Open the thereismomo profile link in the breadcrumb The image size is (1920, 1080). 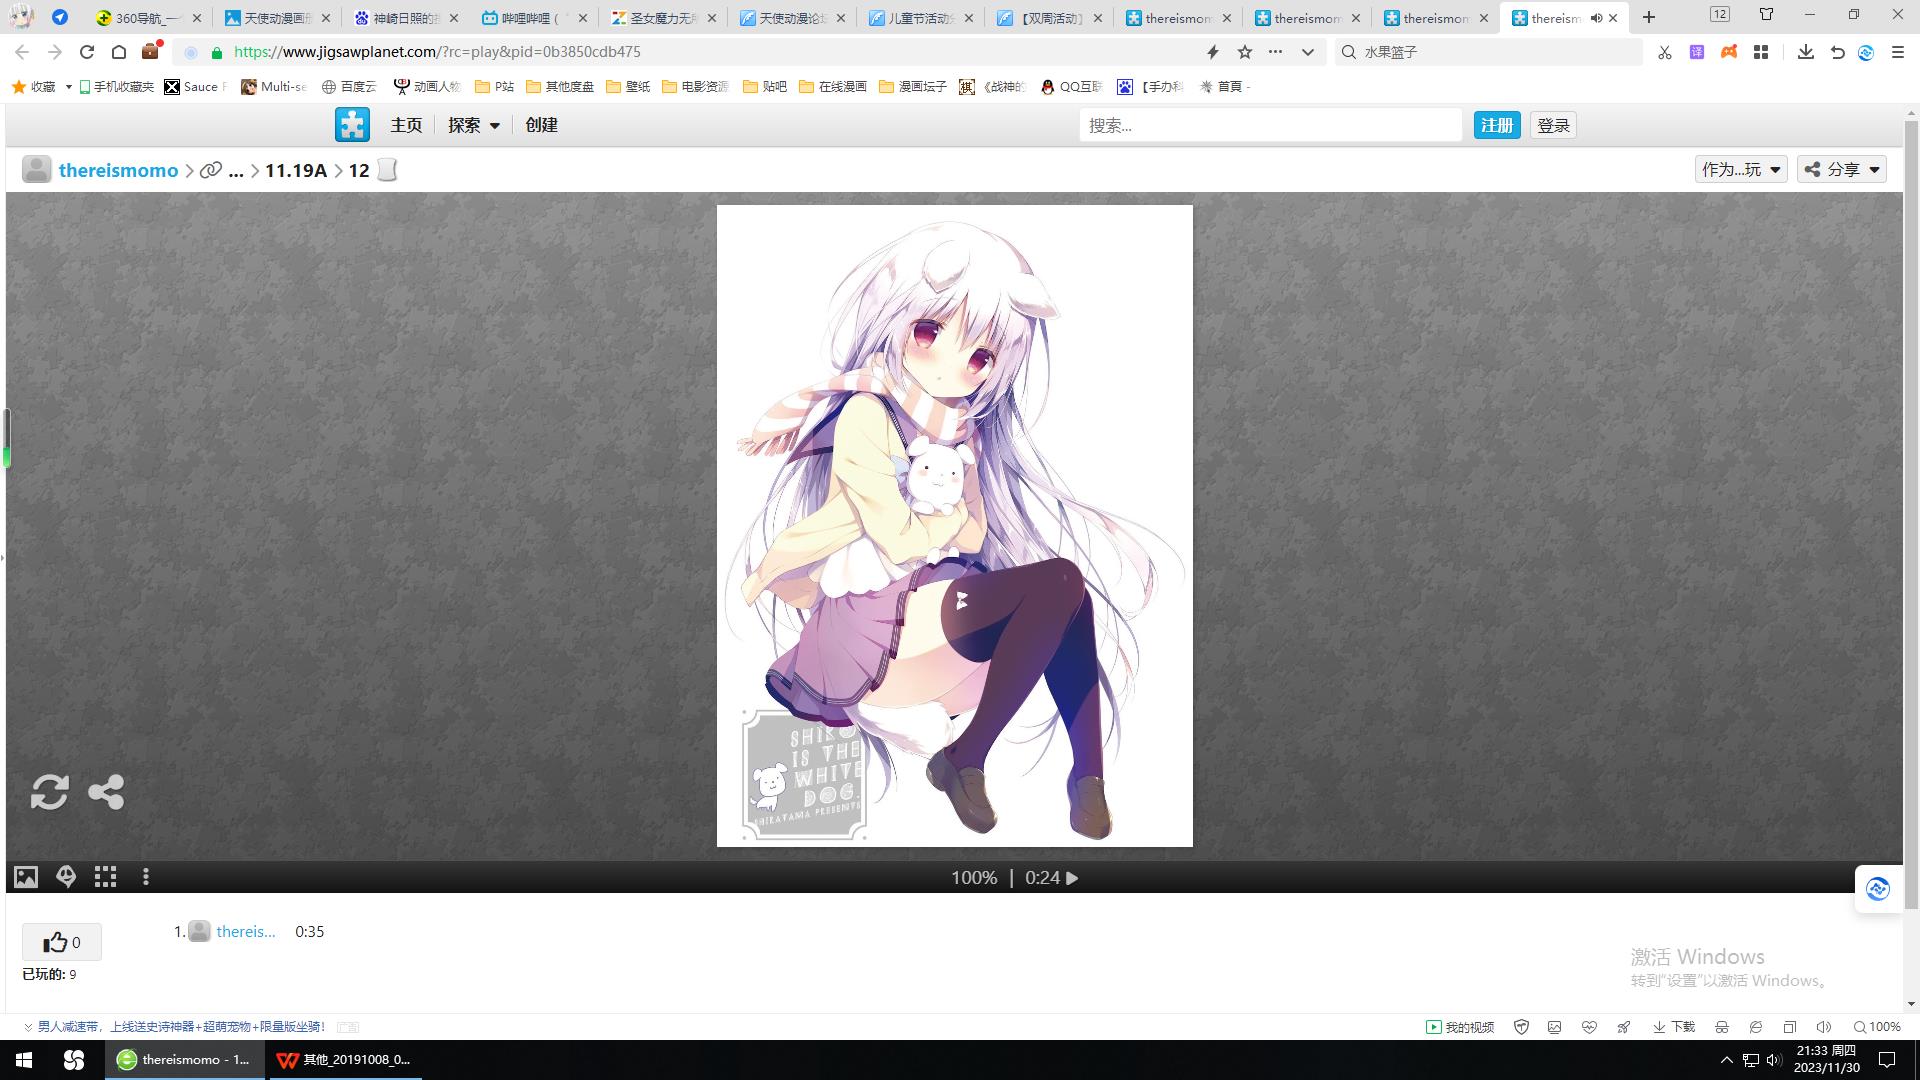[x=118, y=170]
